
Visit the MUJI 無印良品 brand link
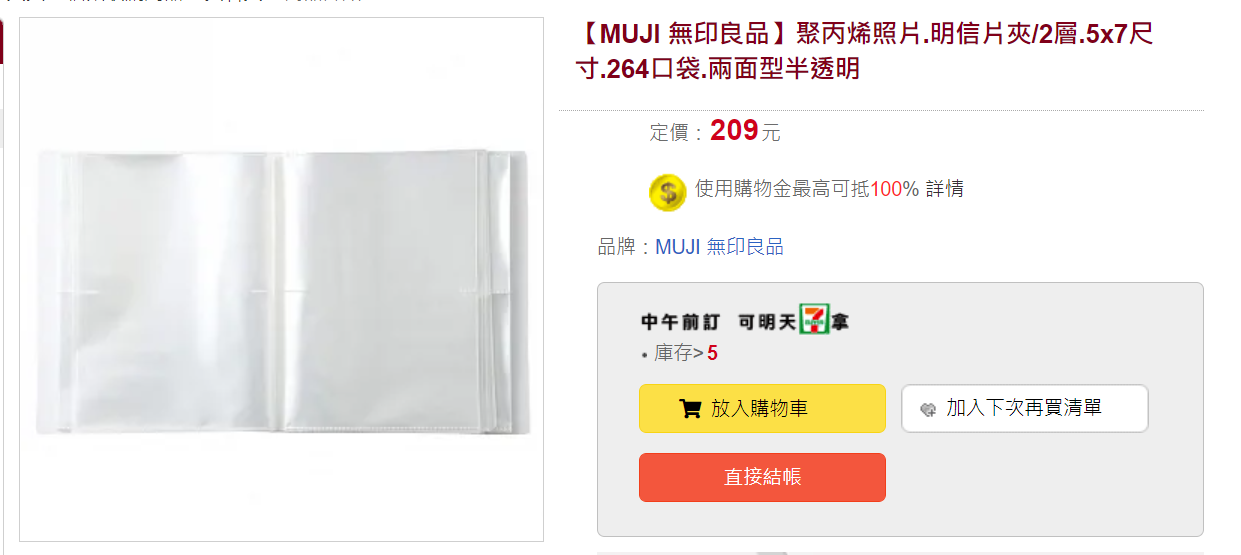click(719, 247)
